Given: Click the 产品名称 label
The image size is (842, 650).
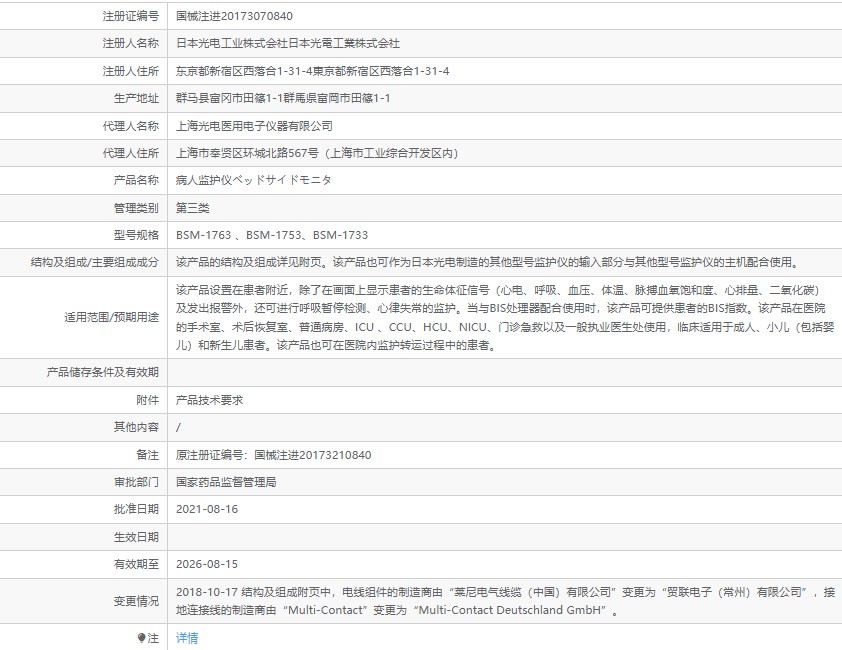Looking at the screenshot, I should click(x=136, y=180).
